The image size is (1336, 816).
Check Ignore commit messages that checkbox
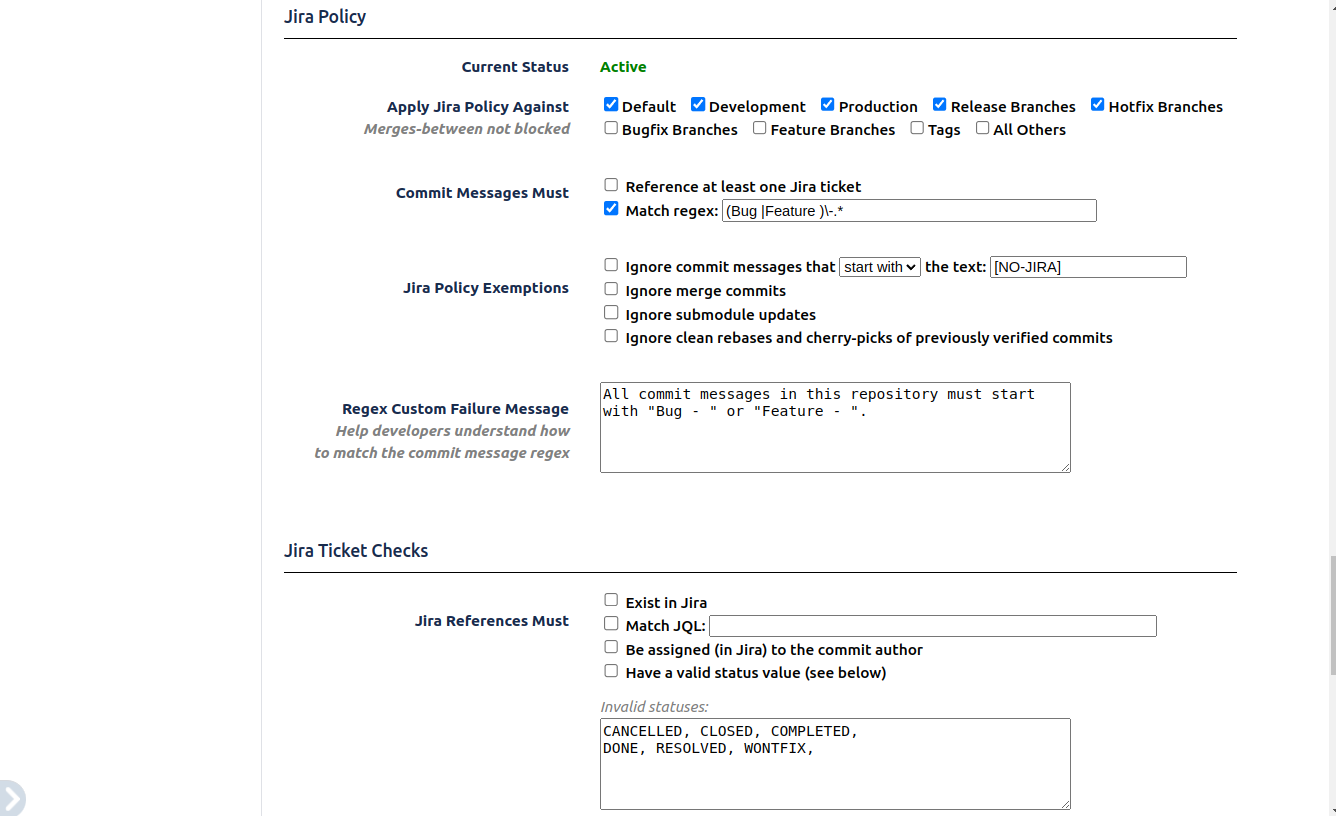[x=611, y=265]
